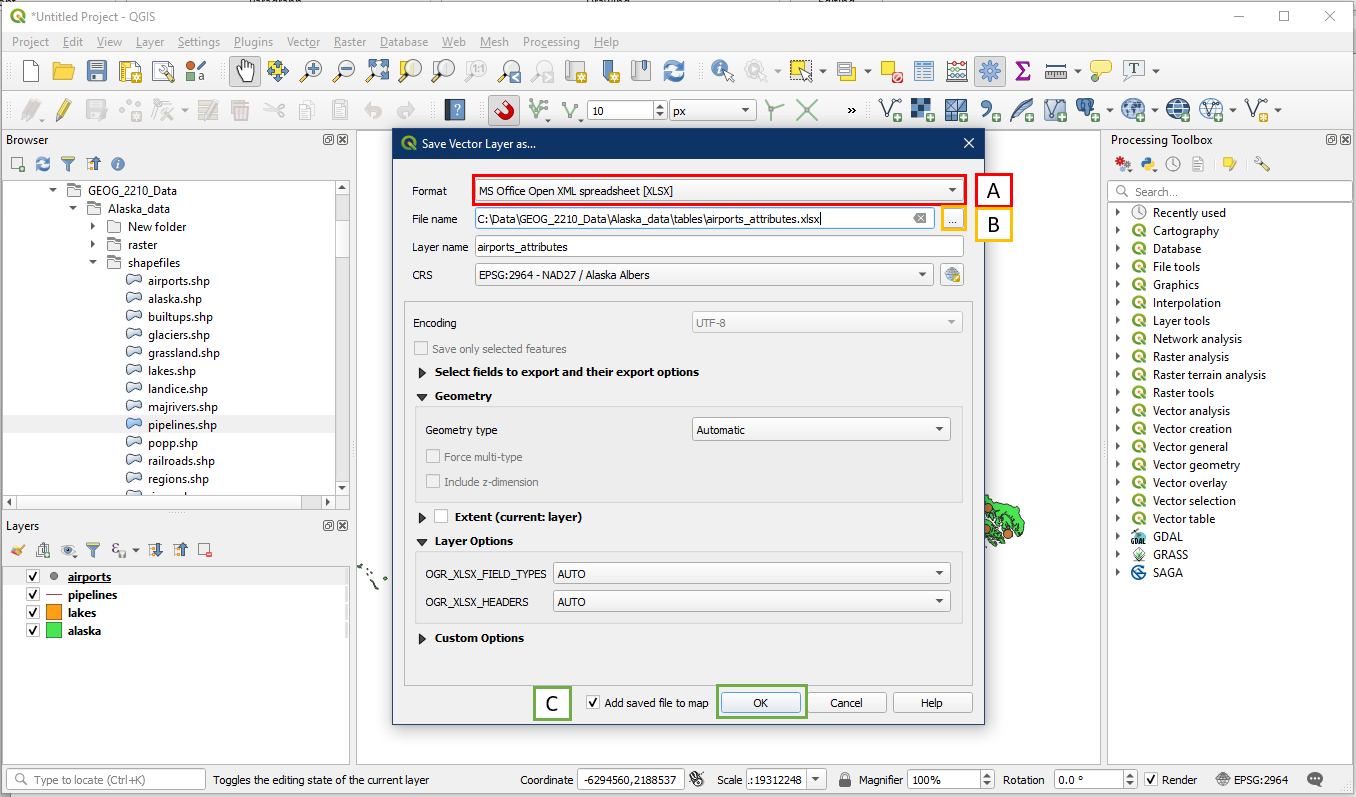This screenshot has width=1356, height=797.
Task: Click the file name browse button
Action: [x=953, y=218]
